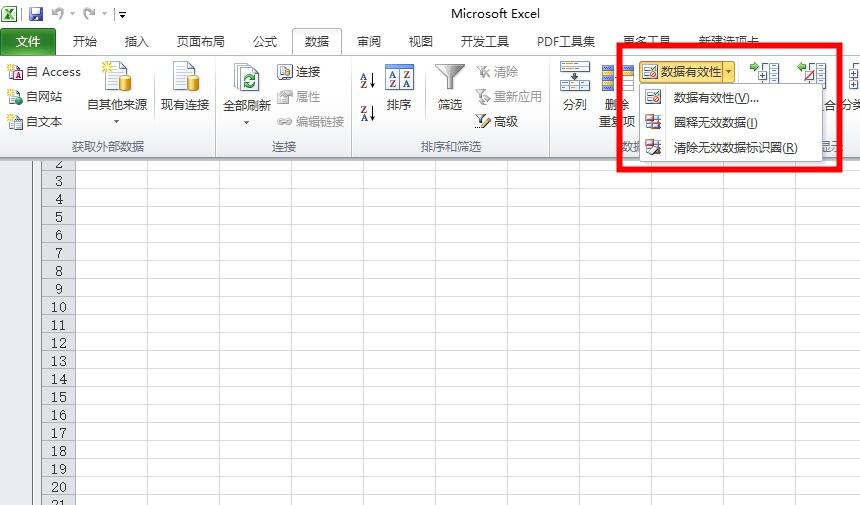
Task: Open the Undo history dropdown arrow
Action: tap(72, 14)
